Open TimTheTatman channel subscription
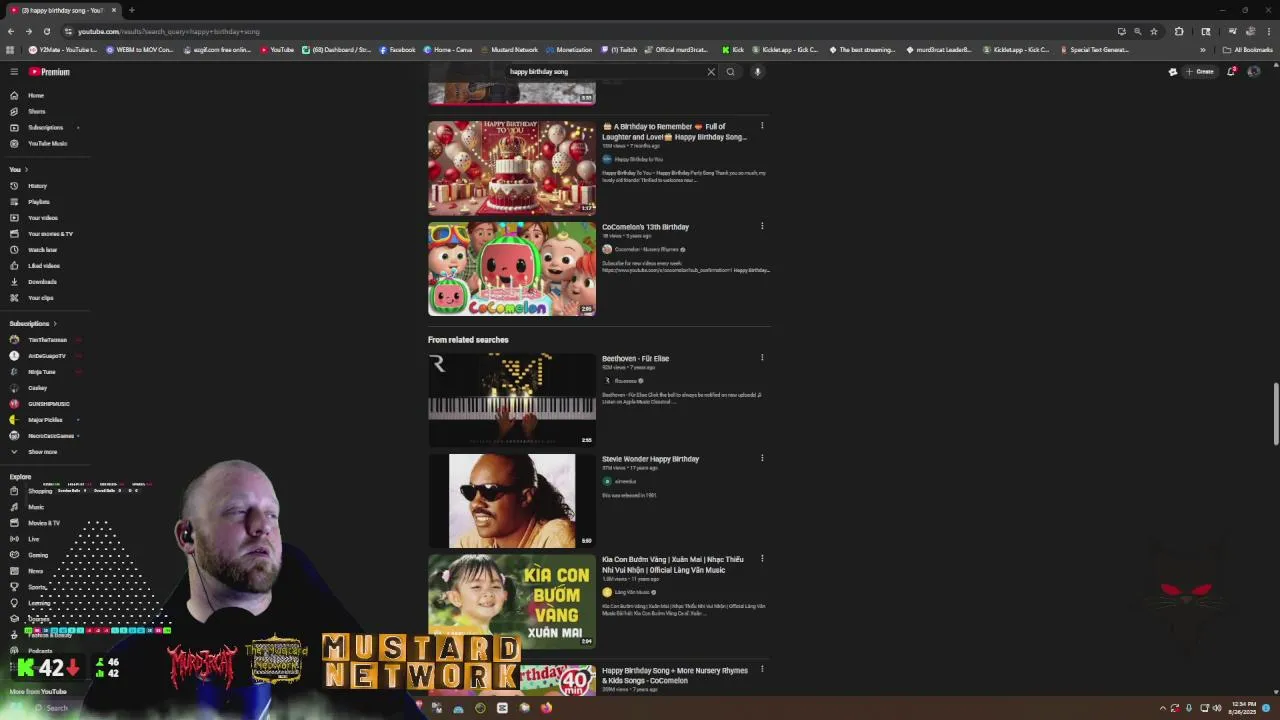1280x720 pixels. [47, 340]
